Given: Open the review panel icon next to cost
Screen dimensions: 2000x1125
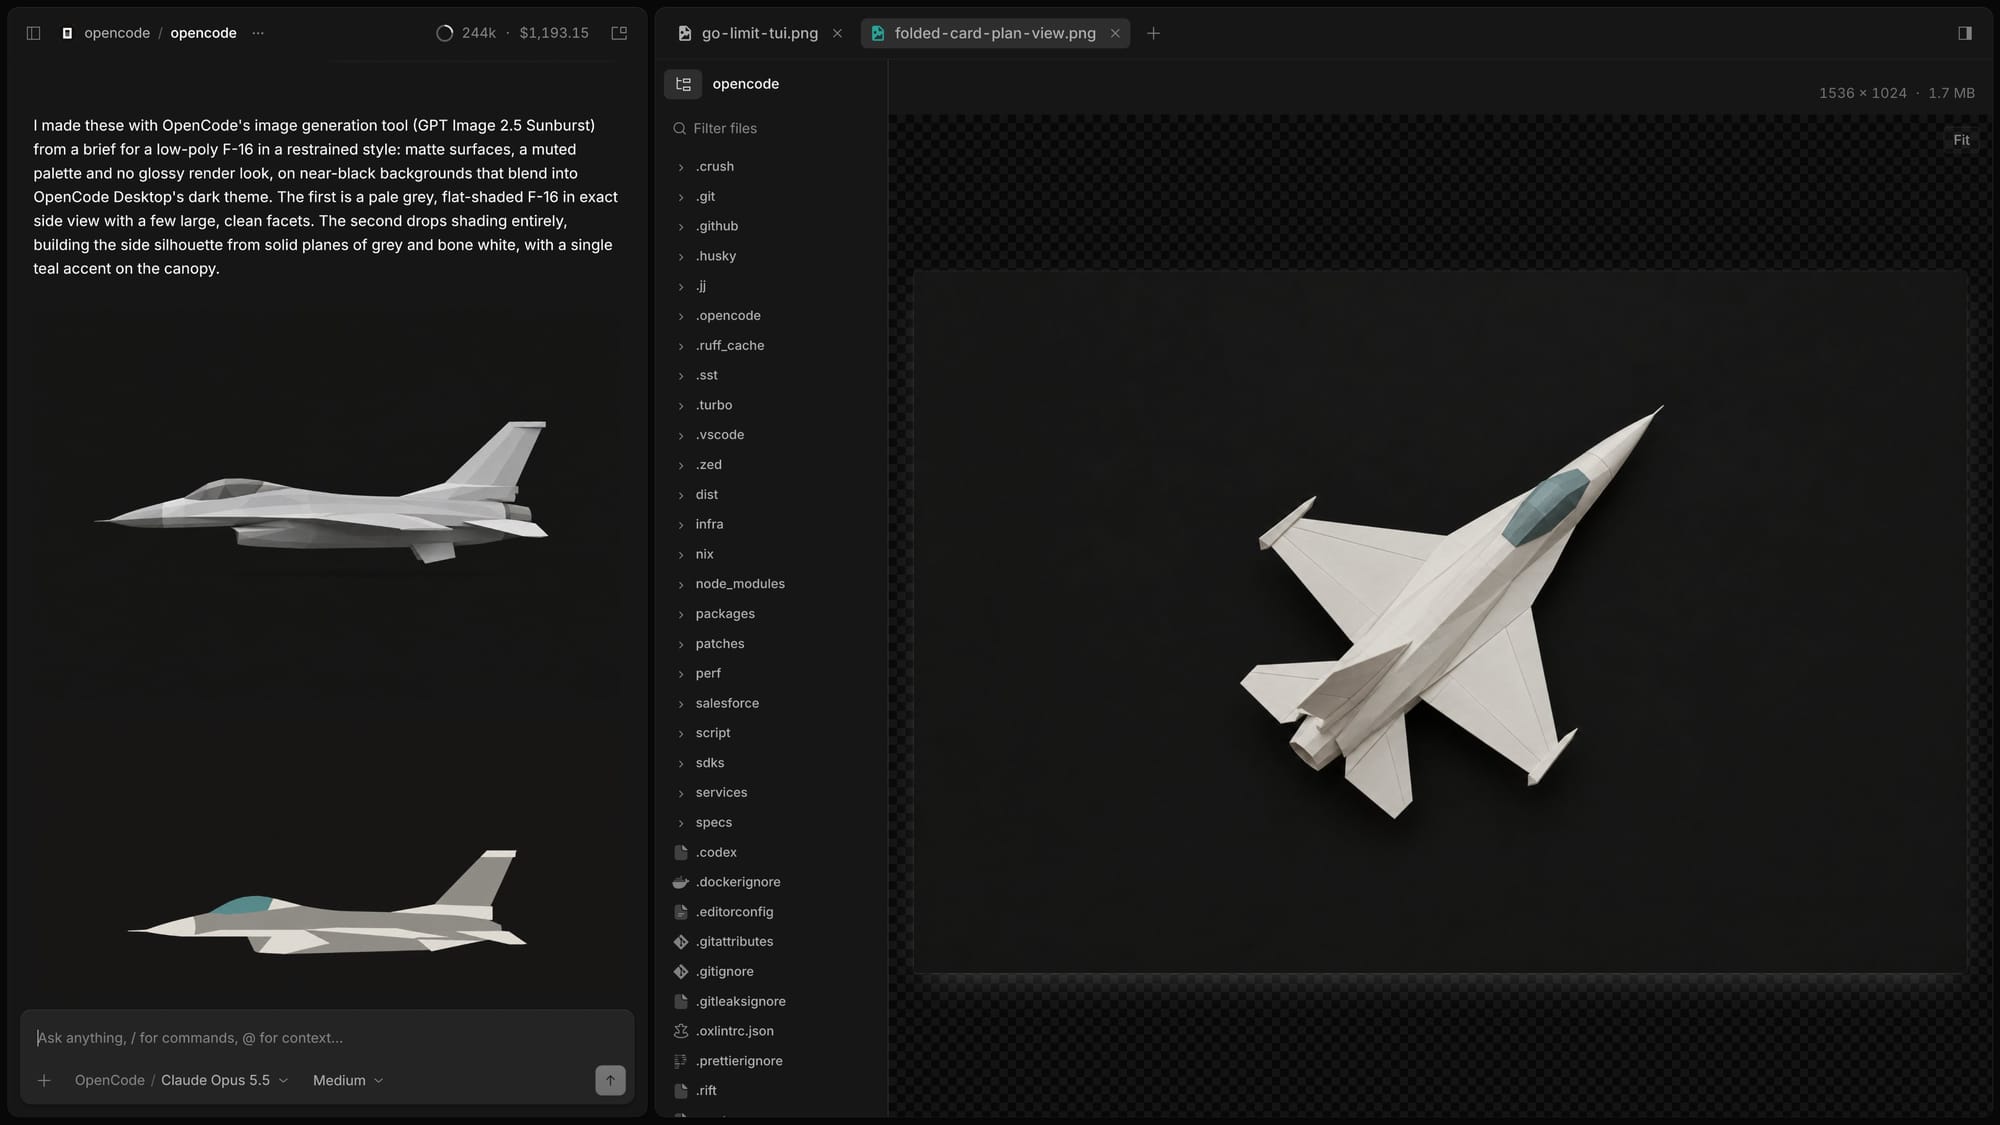Looking at the screenshot, I should tap(619, 33).
